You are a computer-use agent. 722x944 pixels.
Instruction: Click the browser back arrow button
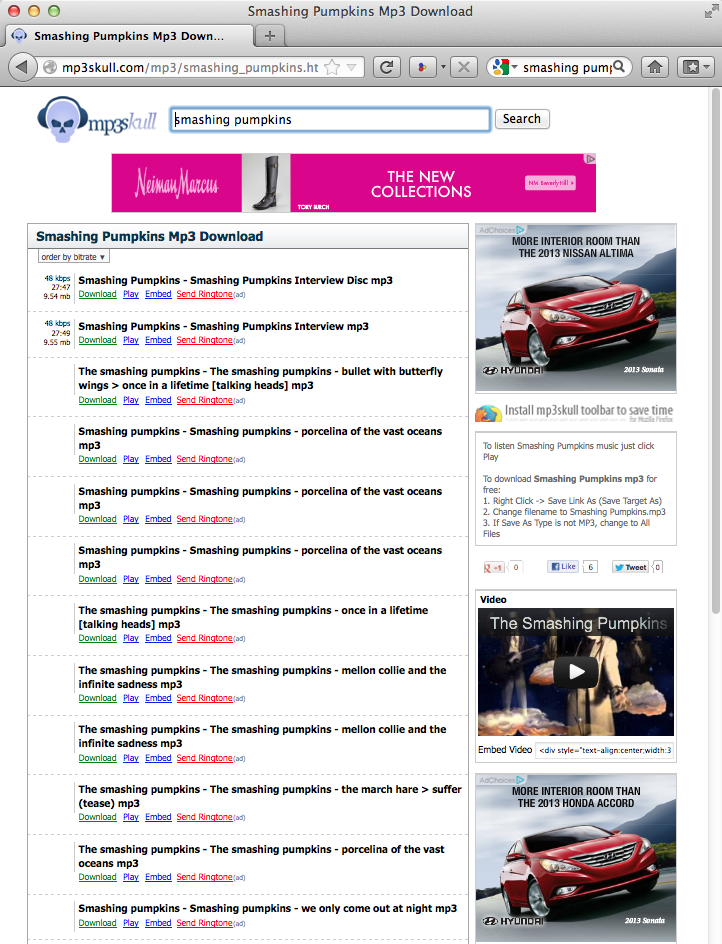pyautogui.click(x=21, y=67)
